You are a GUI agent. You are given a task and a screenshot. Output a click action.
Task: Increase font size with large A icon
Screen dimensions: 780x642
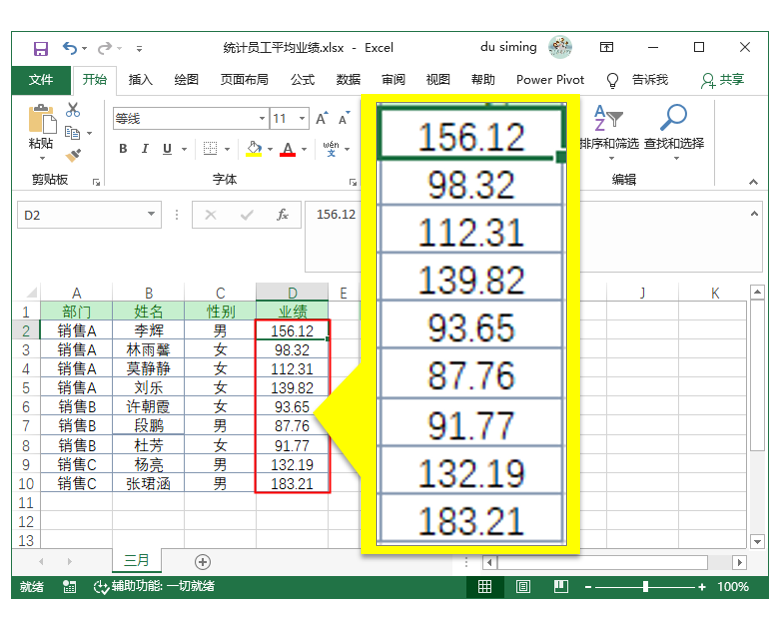pyautogui.click(x=322, y=118)
